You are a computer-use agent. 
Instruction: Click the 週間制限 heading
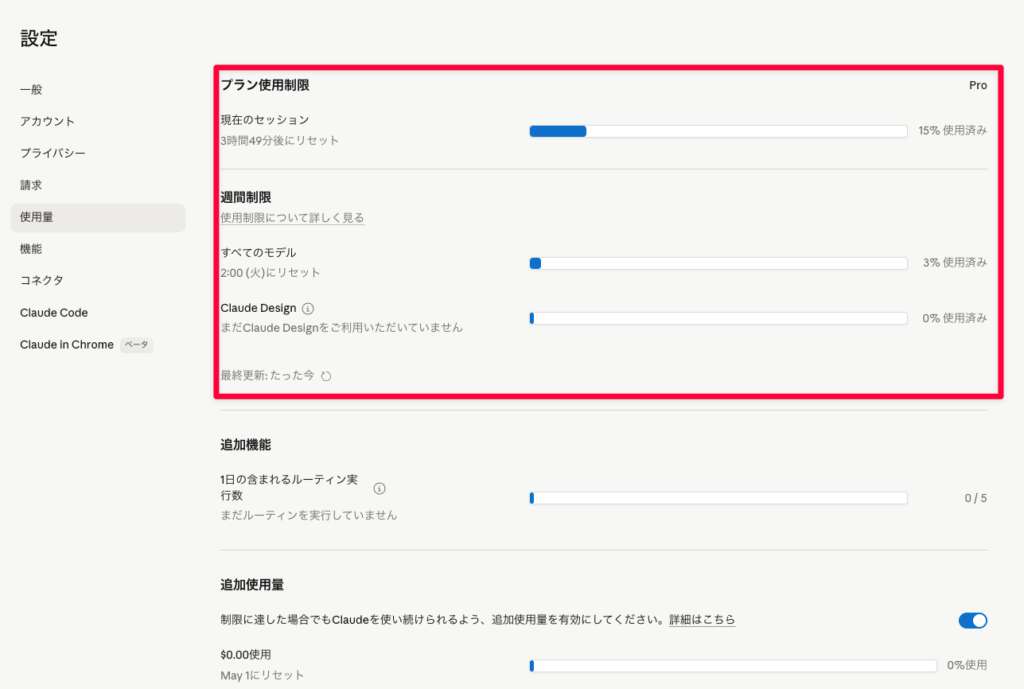[x=246, y=197]
